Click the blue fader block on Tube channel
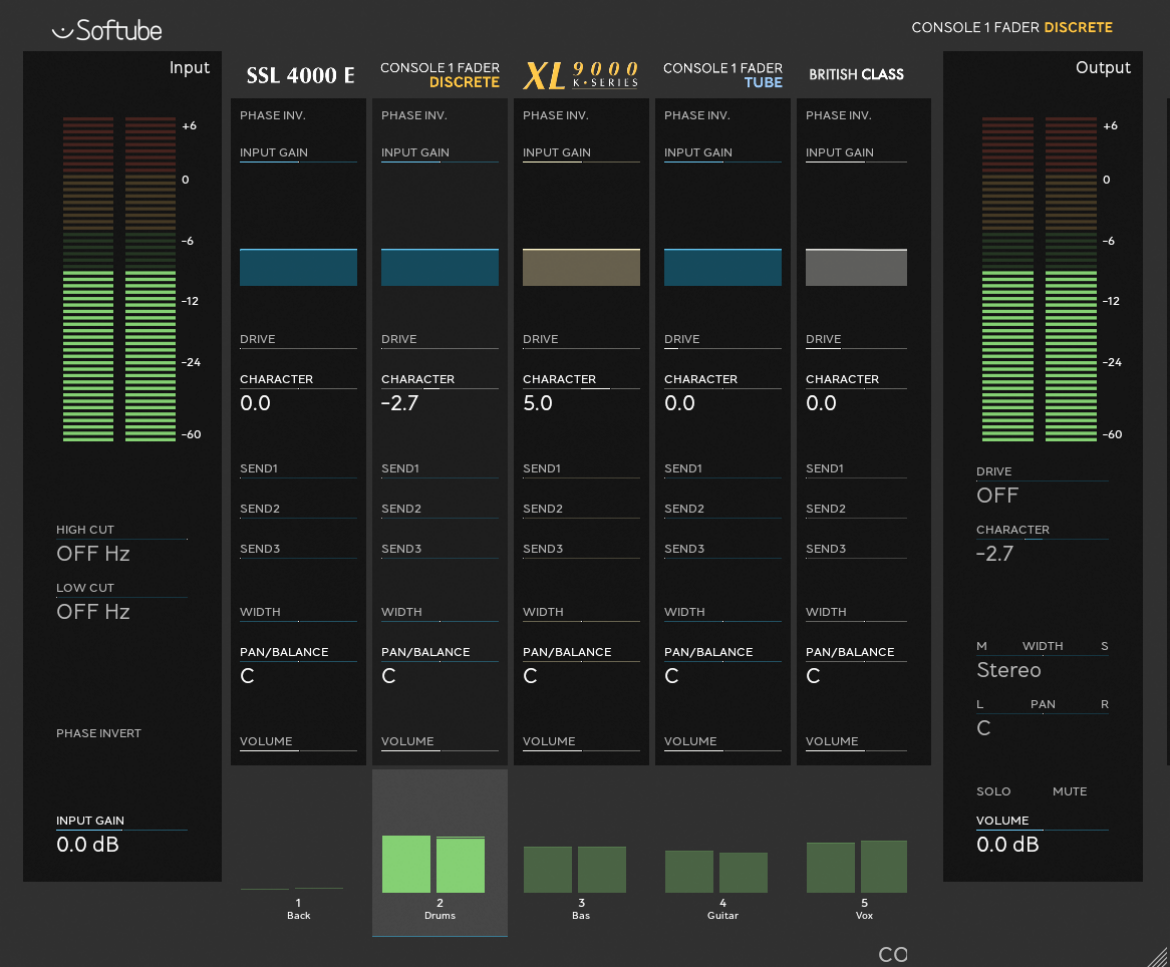1170x967 pixels. point(722,267)
